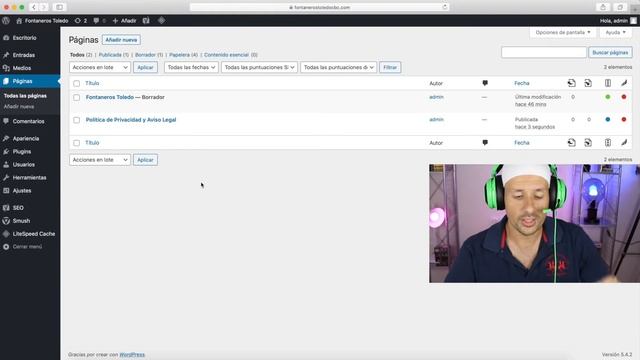Open Comentarios in the sidebar

[x=30, y=121]
